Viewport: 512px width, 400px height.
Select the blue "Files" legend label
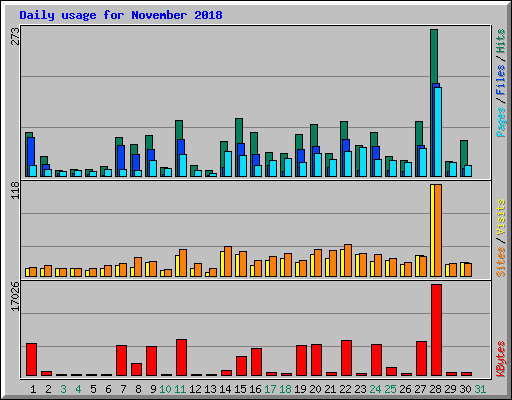tap(500, 80)
